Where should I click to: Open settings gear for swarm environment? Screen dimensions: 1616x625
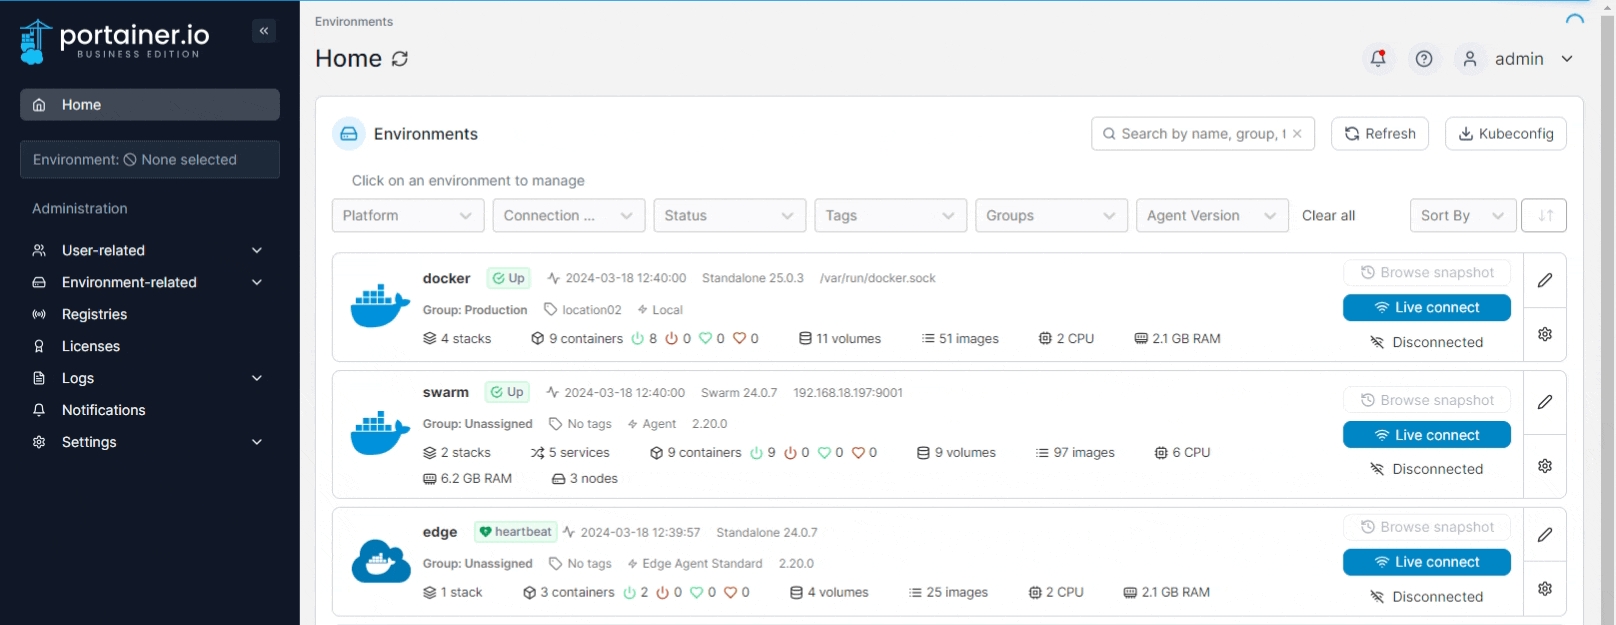tap(1545, 466)
